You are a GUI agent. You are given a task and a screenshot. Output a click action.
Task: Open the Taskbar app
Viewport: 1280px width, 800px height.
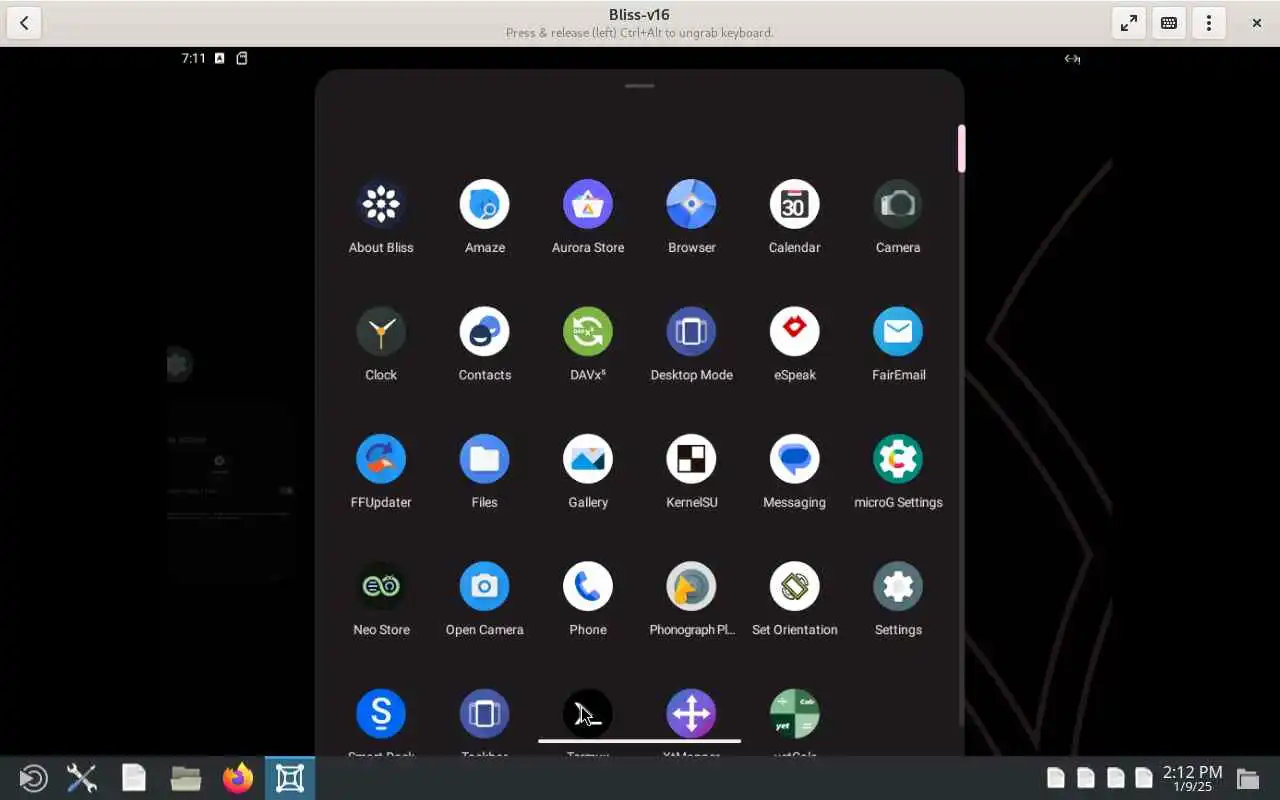click(x=485, y=714)
